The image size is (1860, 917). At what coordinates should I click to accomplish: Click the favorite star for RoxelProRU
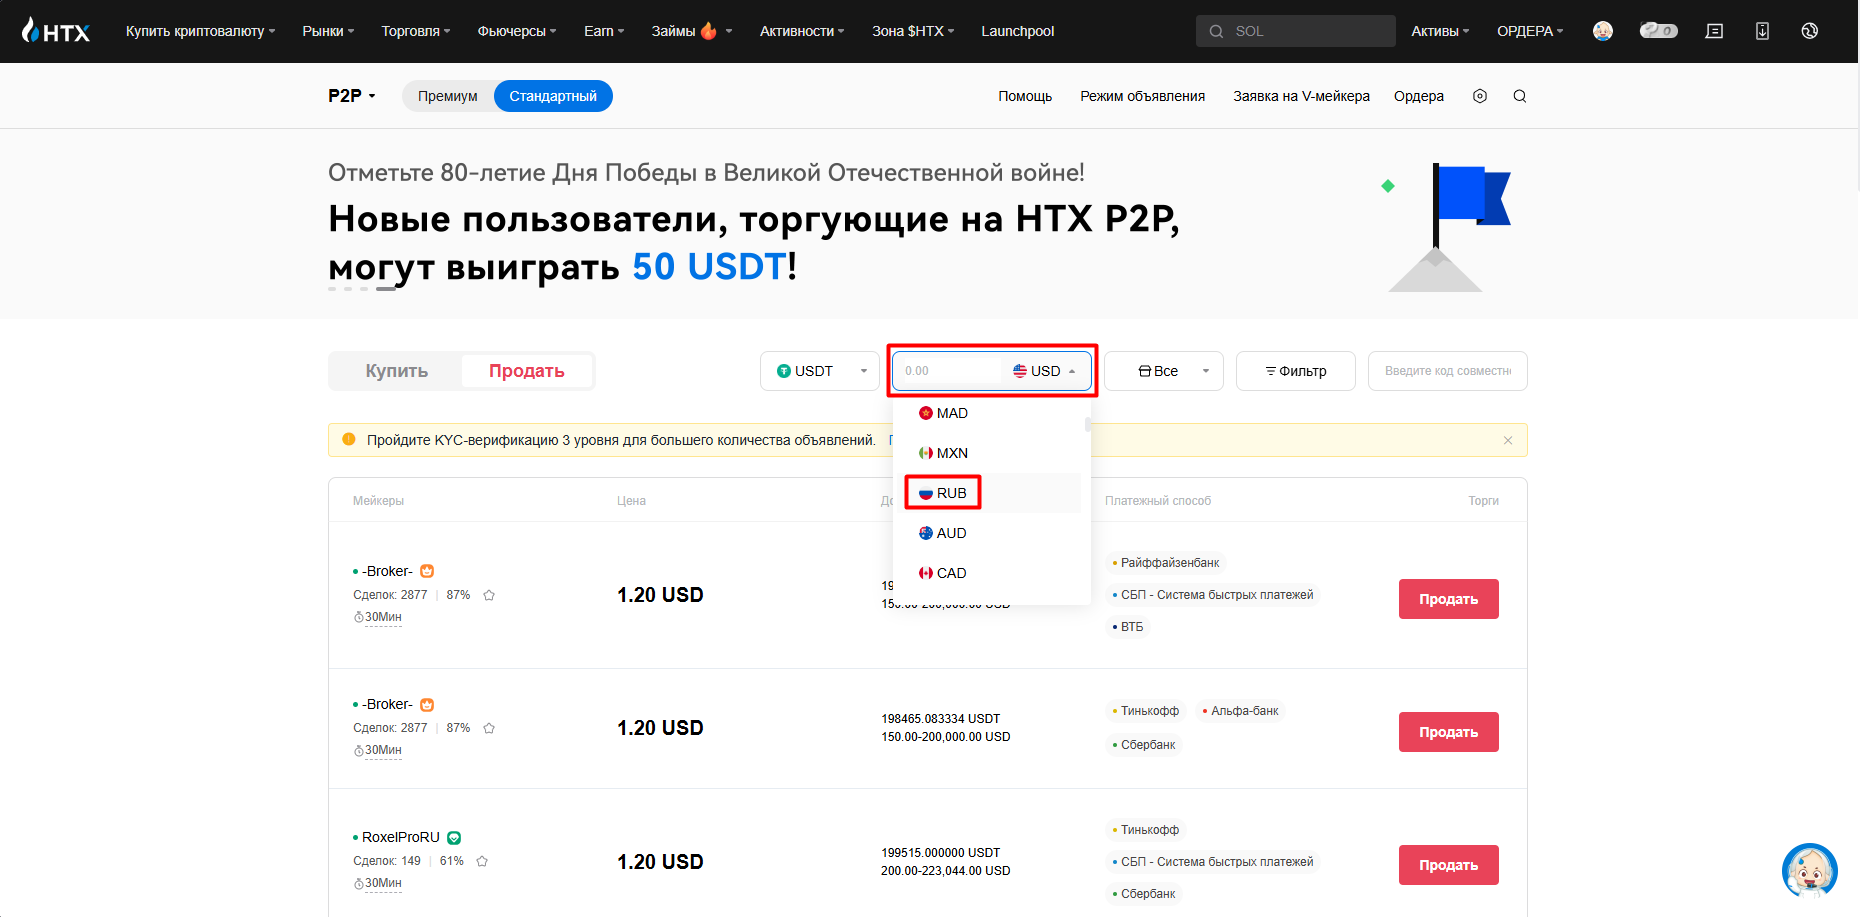coord(482,861)
